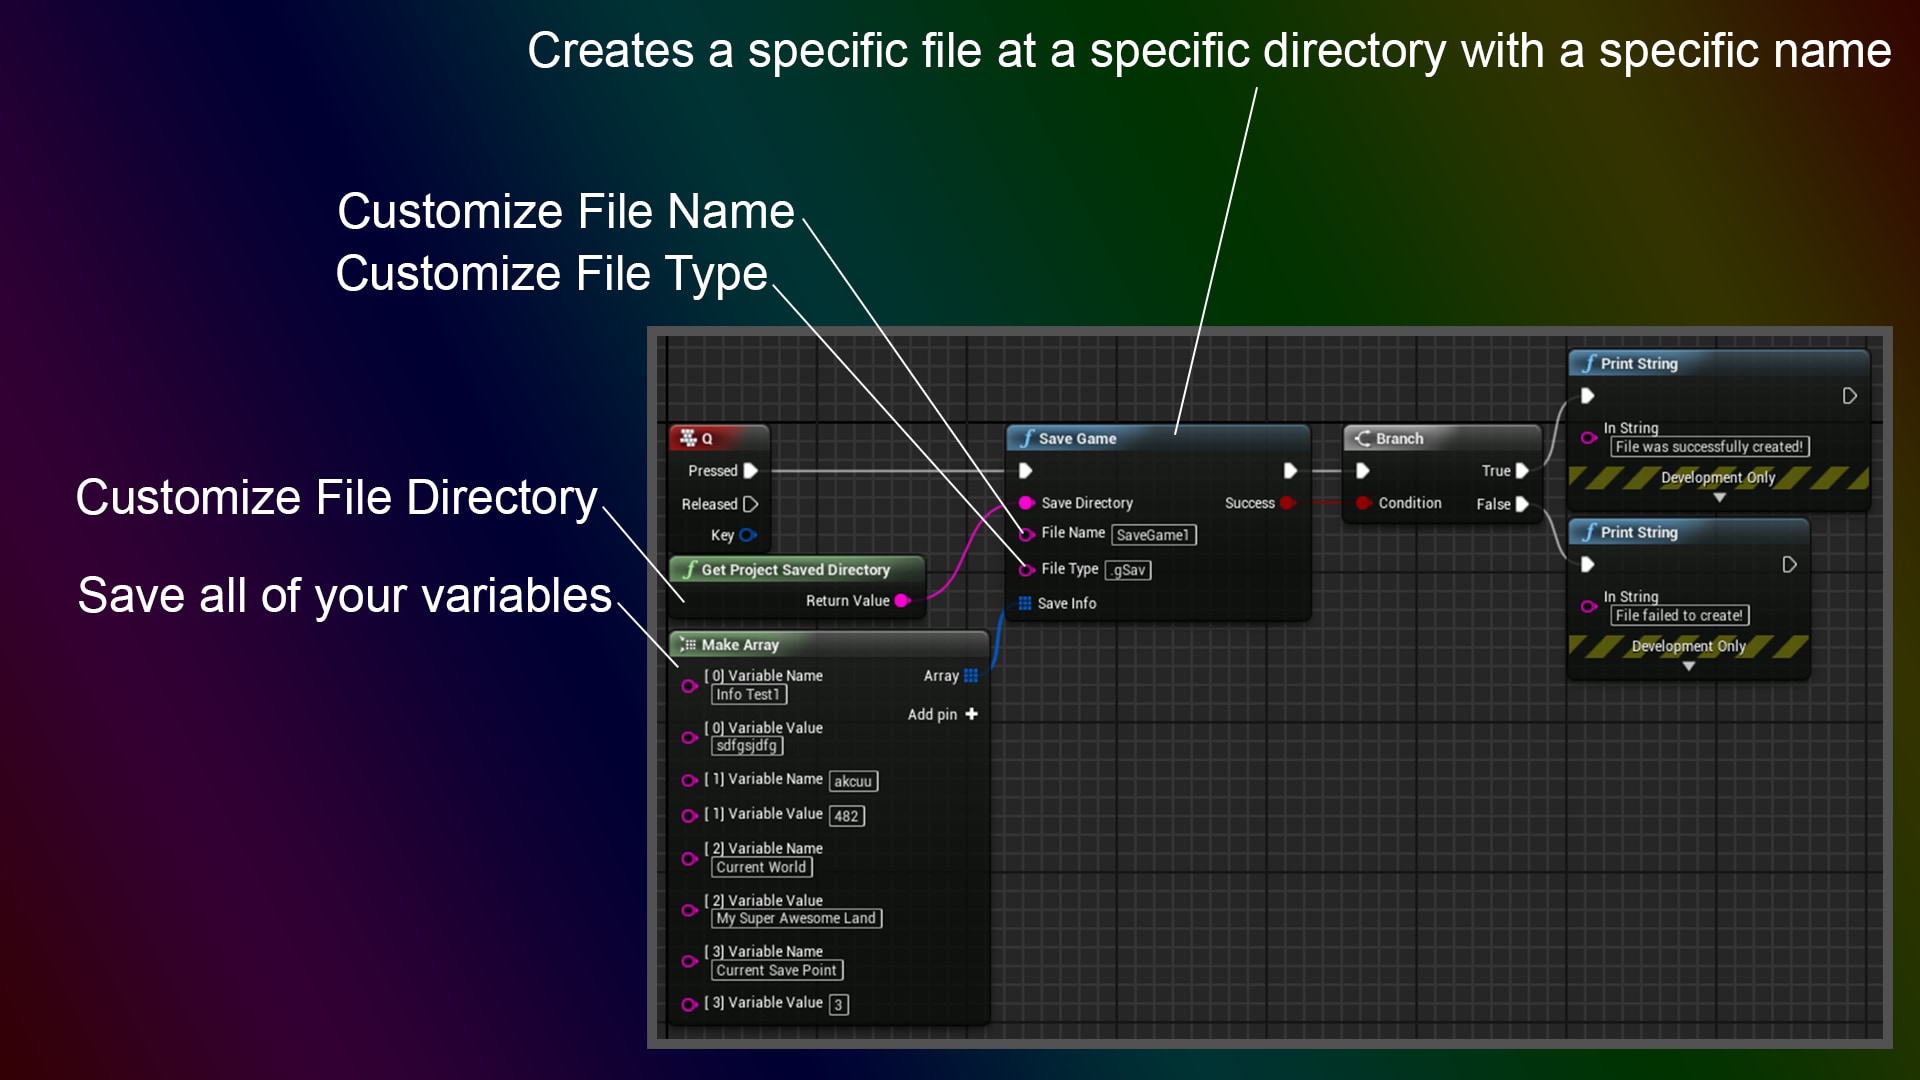Viewport: 1920px width, 1080px height.
Task: Edit the File Type .gSav field
Action: (x=1129, y=569)
